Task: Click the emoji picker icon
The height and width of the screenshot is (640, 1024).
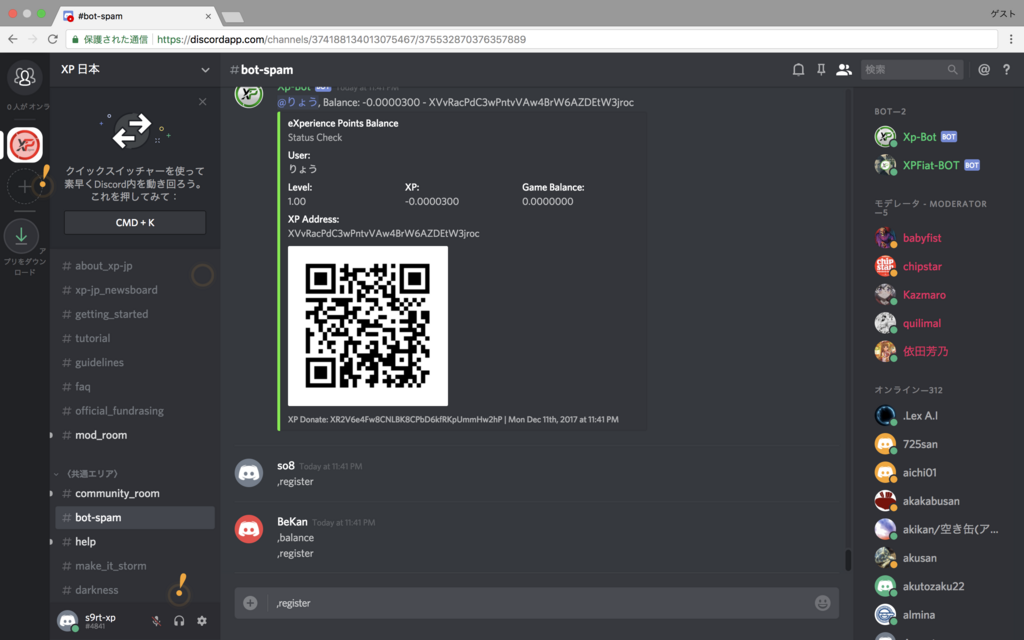Action: 822,603
